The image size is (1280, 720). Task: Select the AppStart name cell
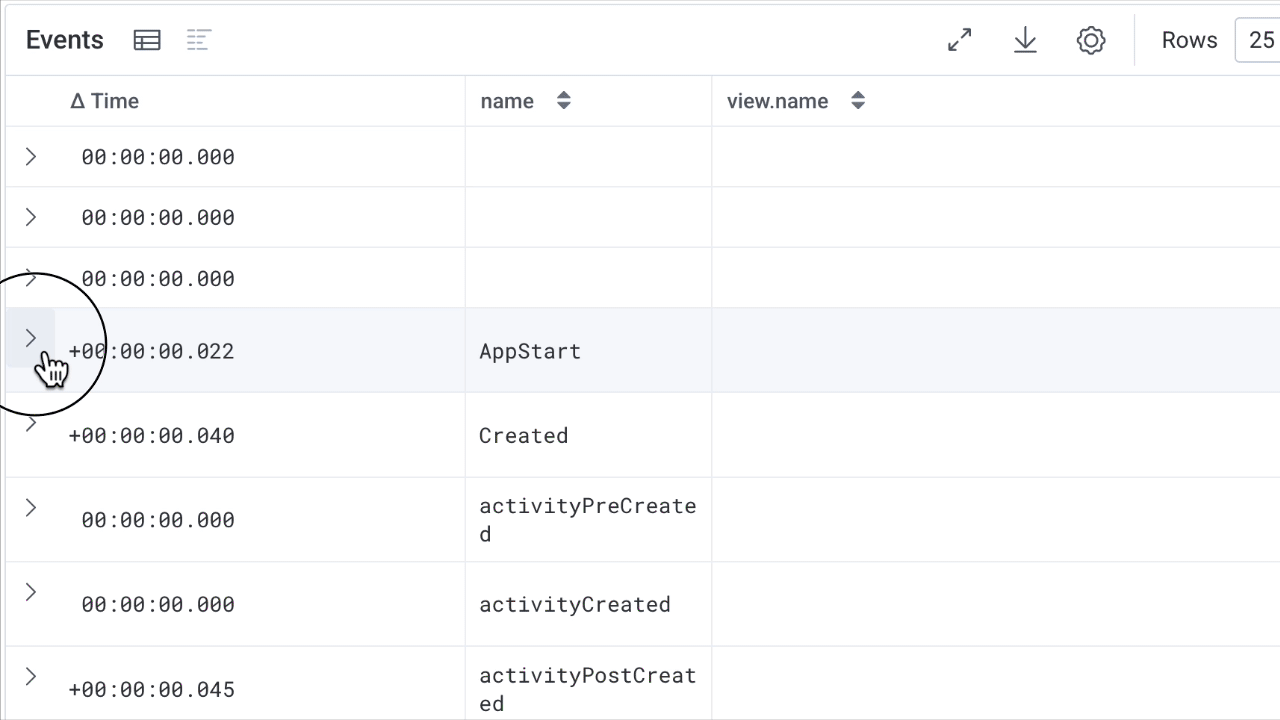tap(530, 351)
